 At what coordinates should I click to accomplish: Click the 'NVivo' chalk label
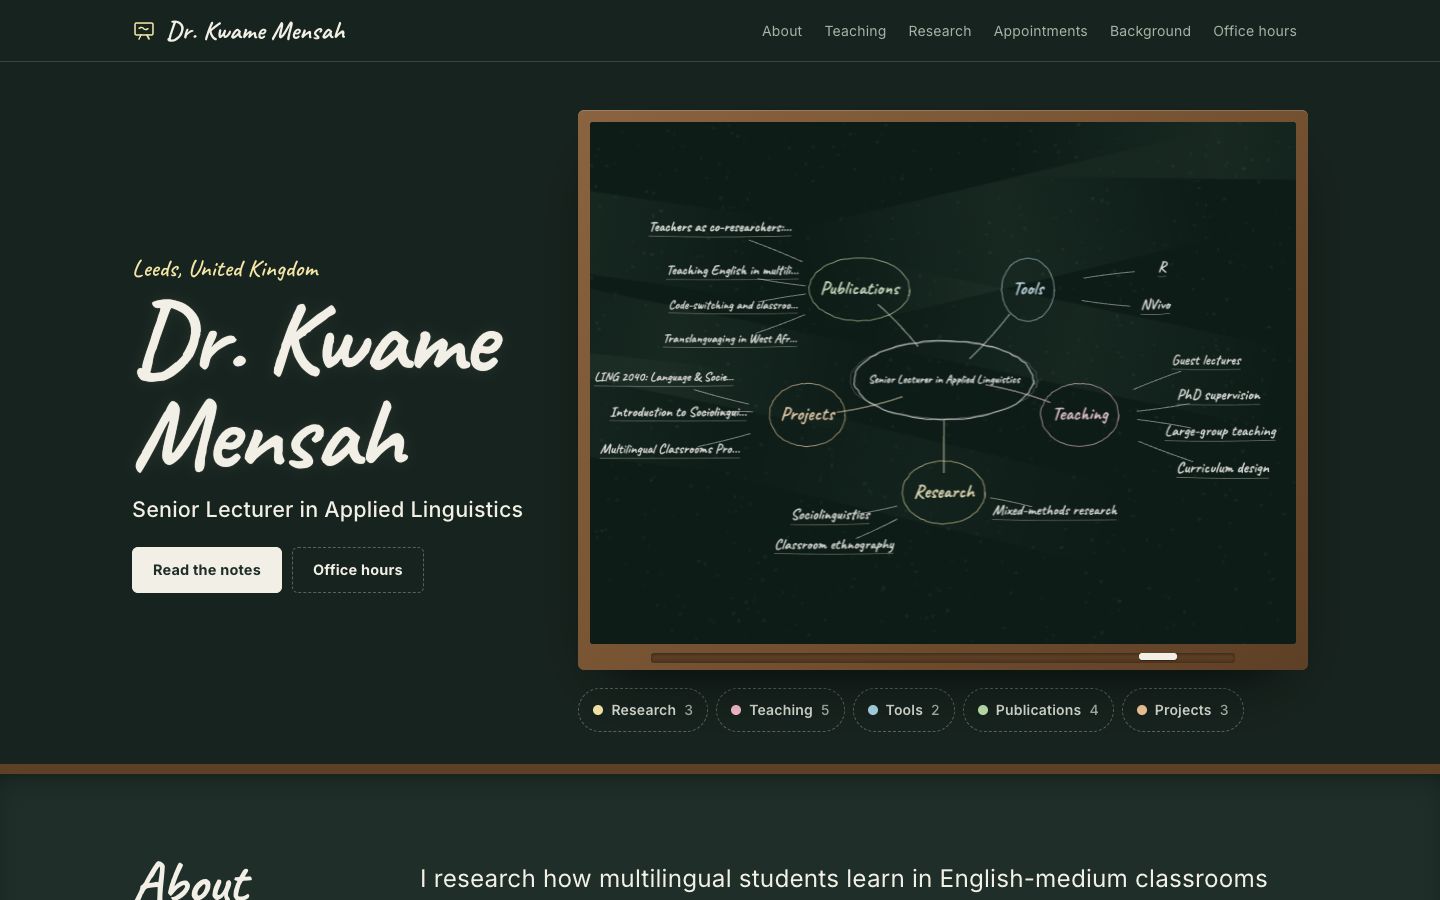tap(1156, 305)
